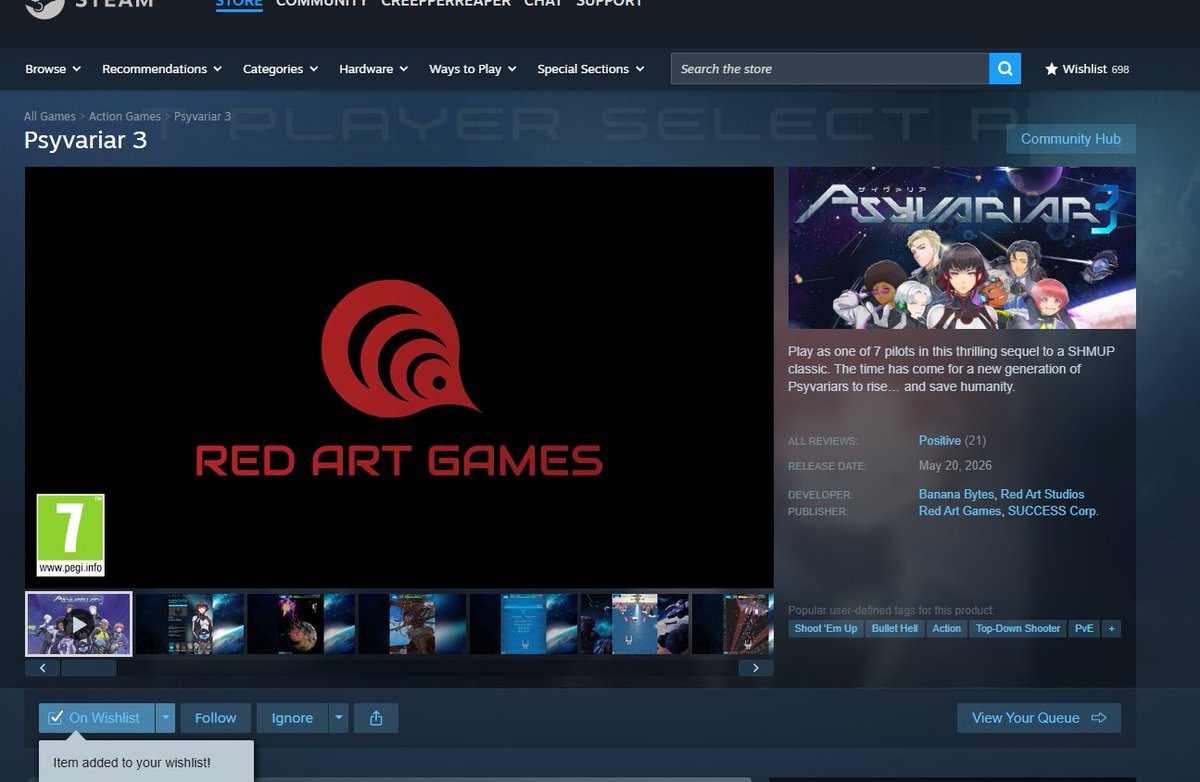Click the Psyvariar 3 header capsule image
The width and height of the screenshot is (1200, 782).
[962, 248]
